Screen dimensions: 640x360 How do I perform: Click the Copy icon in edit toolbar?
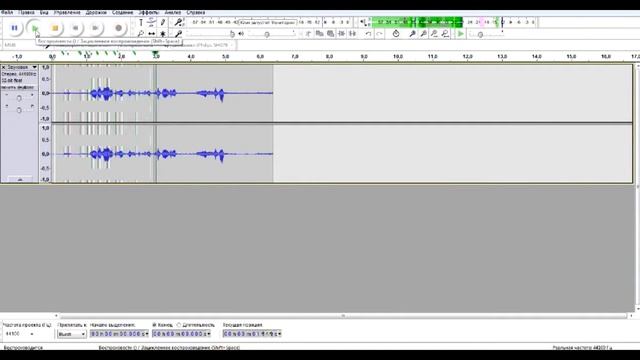[x=320, y=33]
